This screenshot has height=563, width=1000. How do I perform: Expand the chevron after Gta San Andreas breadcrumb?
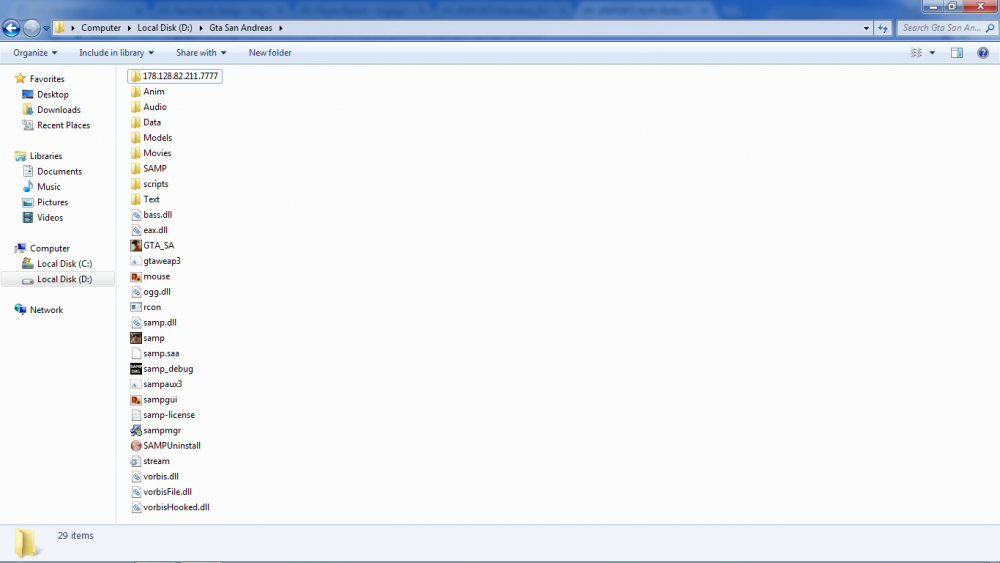tap(281, 28)
